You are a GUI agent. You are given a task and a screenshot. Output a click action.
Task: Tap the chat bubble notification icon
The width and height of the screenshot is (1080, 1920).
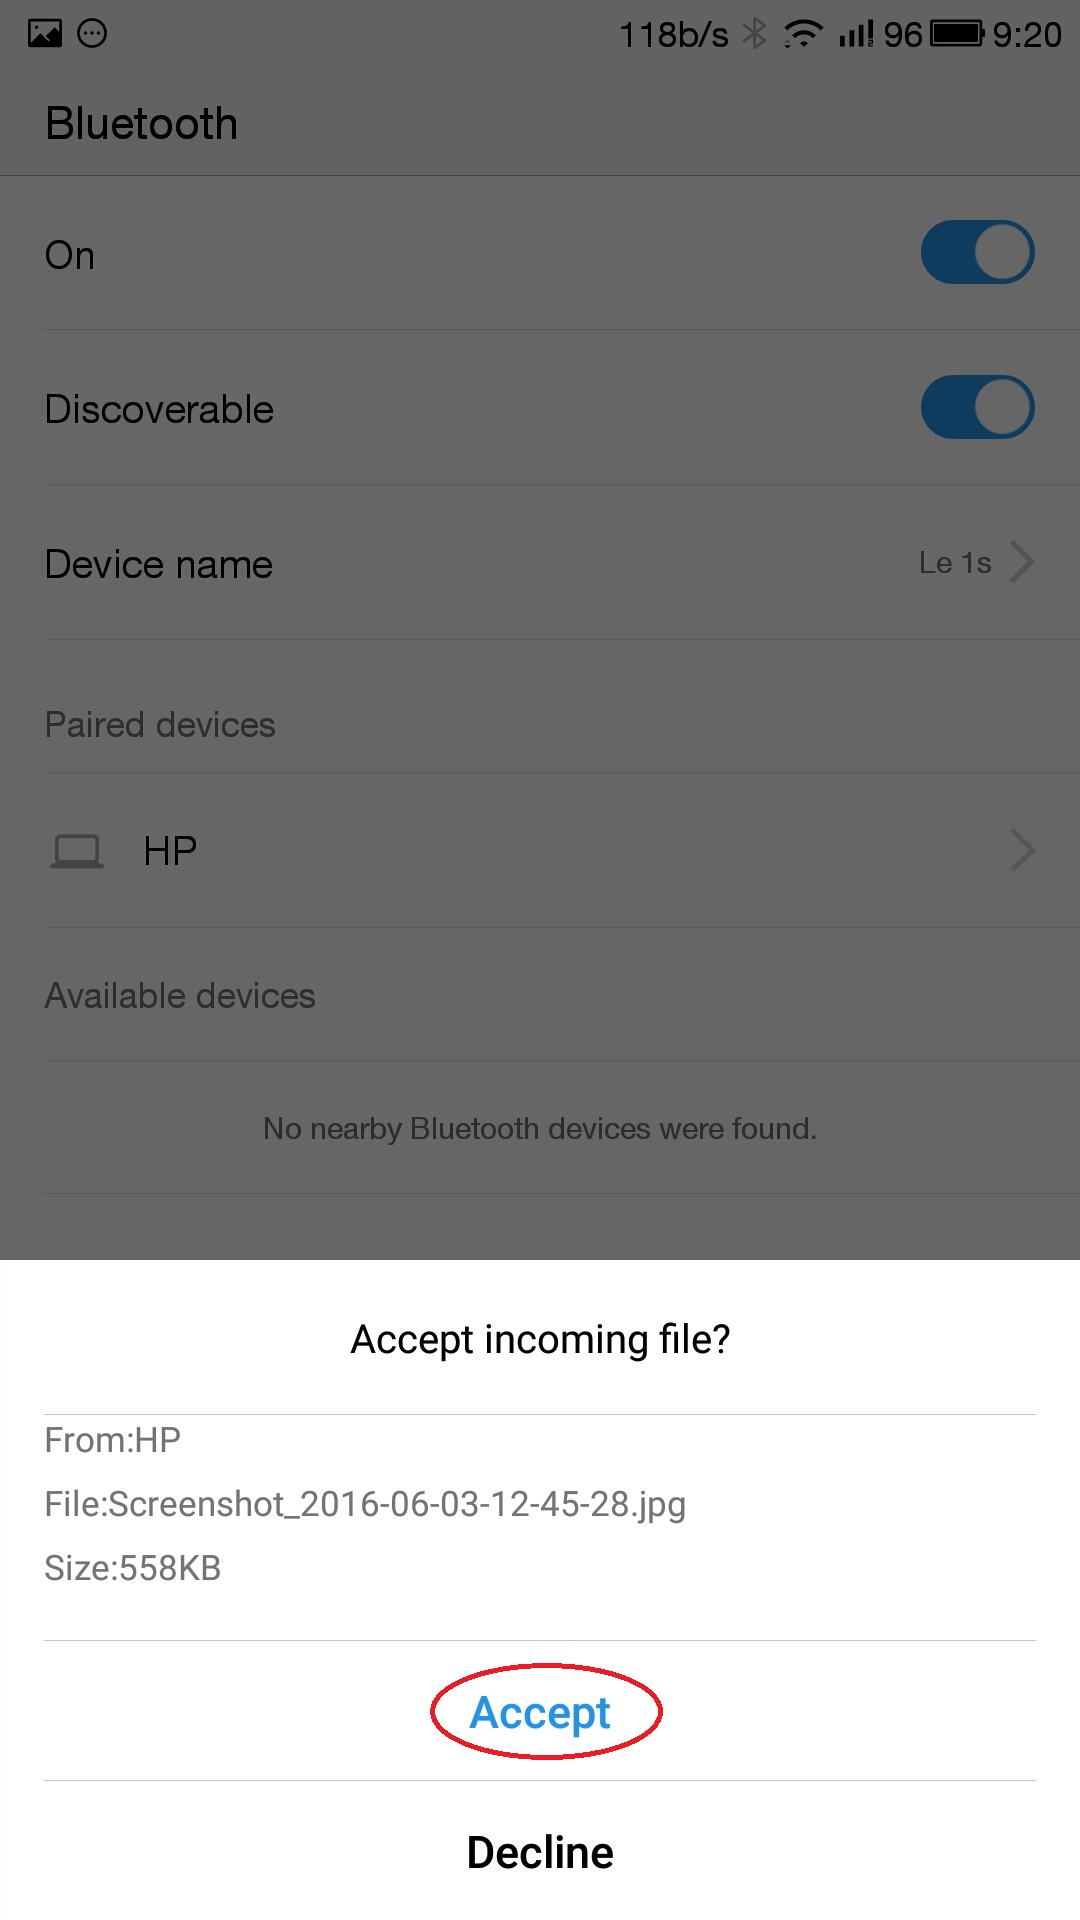pos(92,34)
